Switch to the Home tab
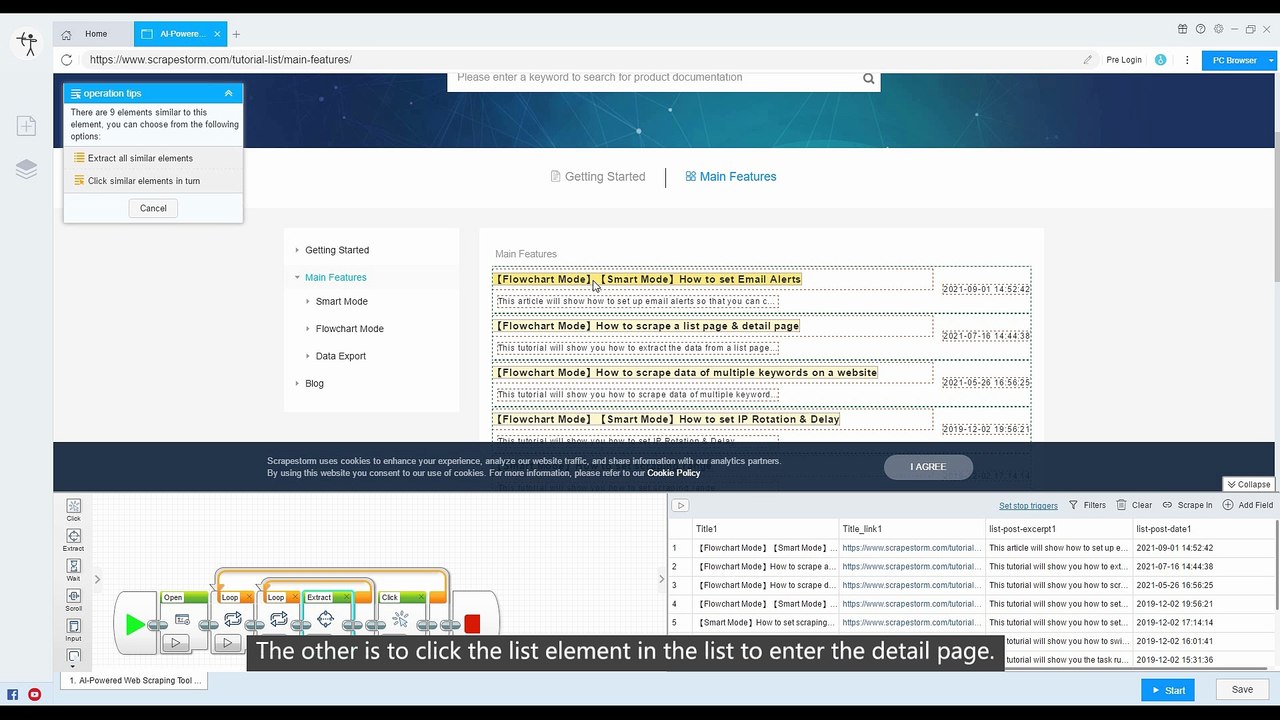Screen dimensions: 1280x720 click(92, 34)
